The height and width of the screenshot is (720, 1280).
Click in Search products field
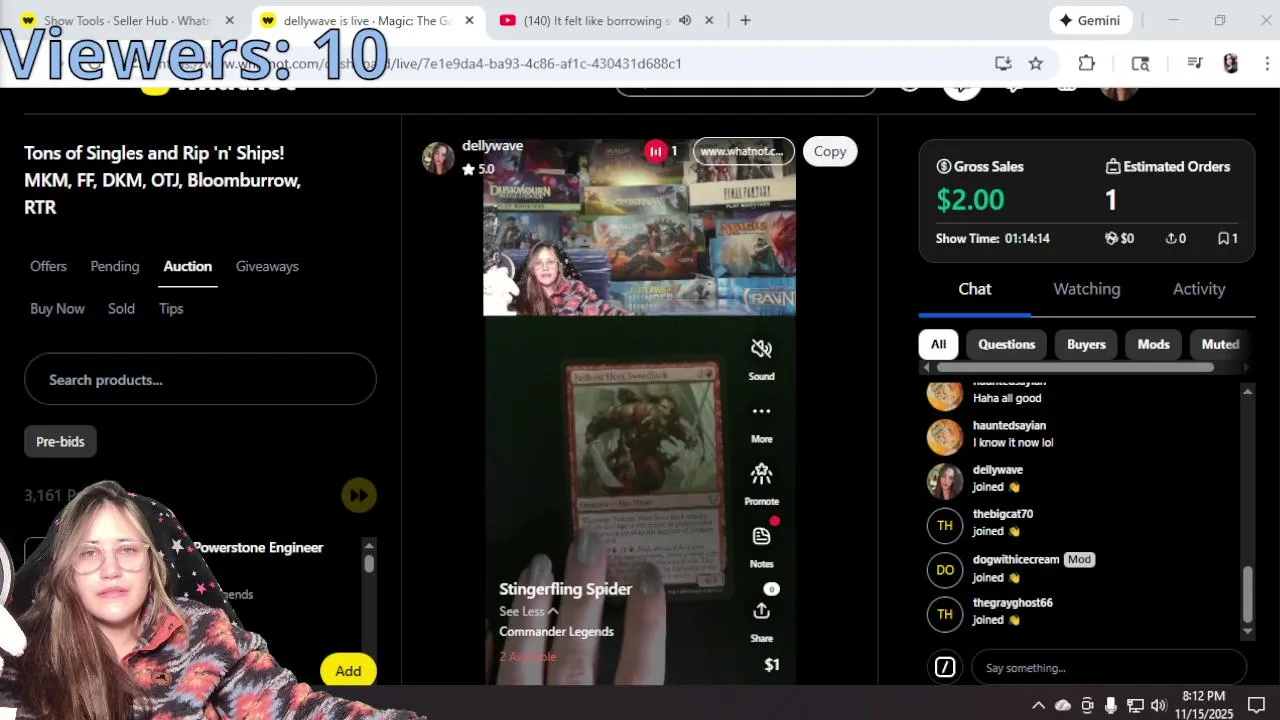pyautogui.click(x=200, y=380)
